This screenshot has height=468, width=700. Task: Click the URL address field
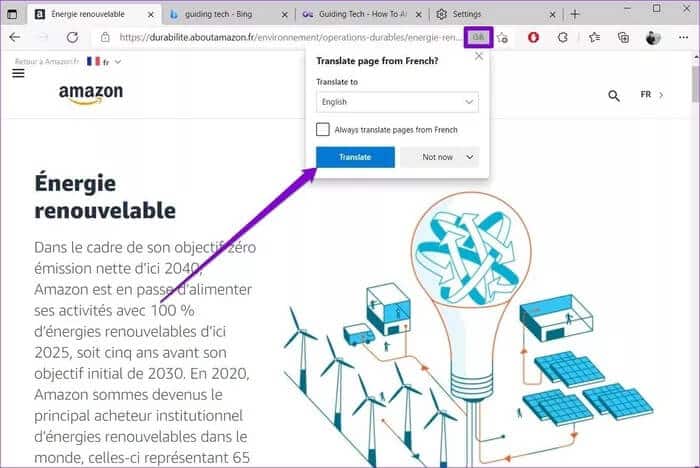(x=290, y=38)
